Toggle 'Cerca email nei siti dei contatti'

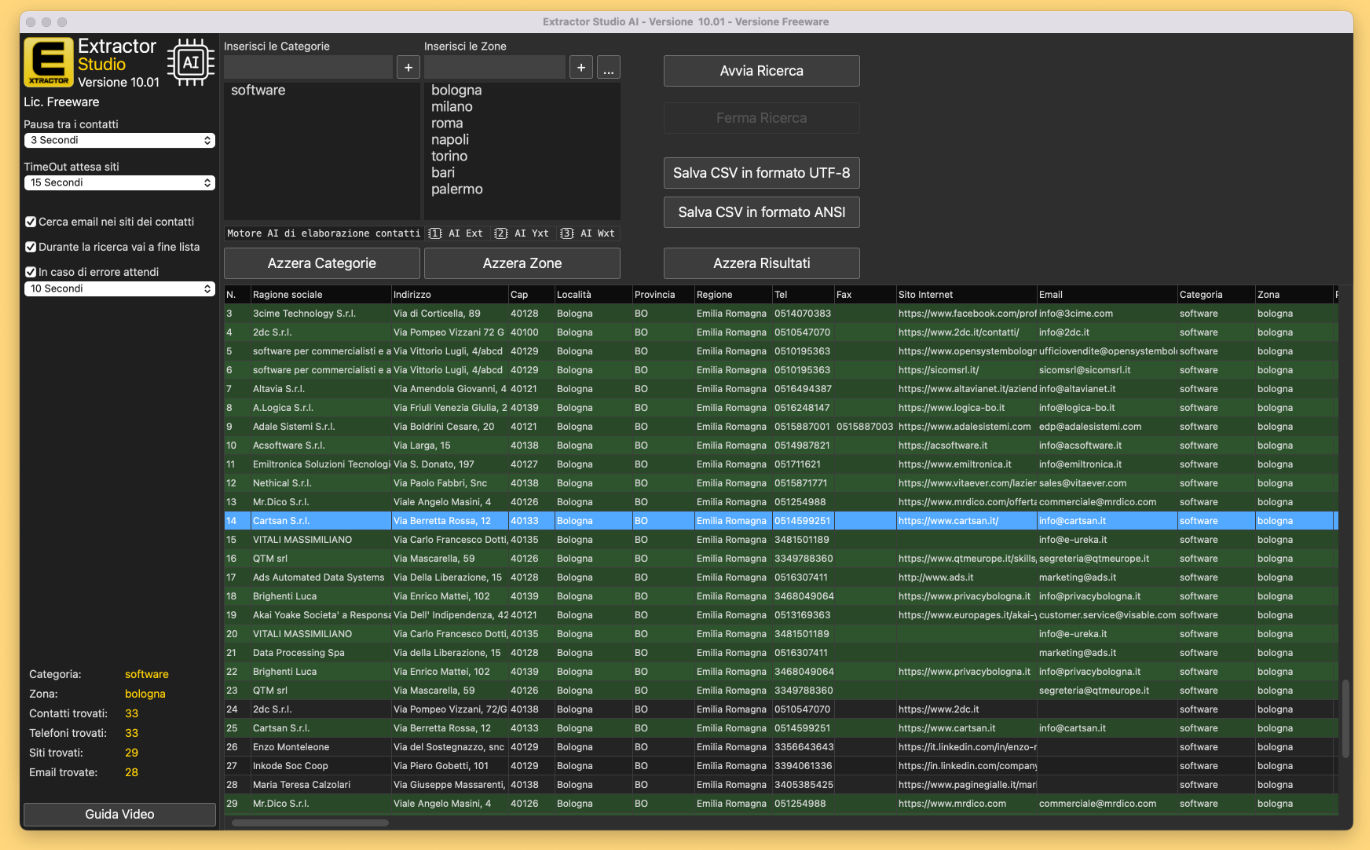pyautogui.click(x=31, y=222)
